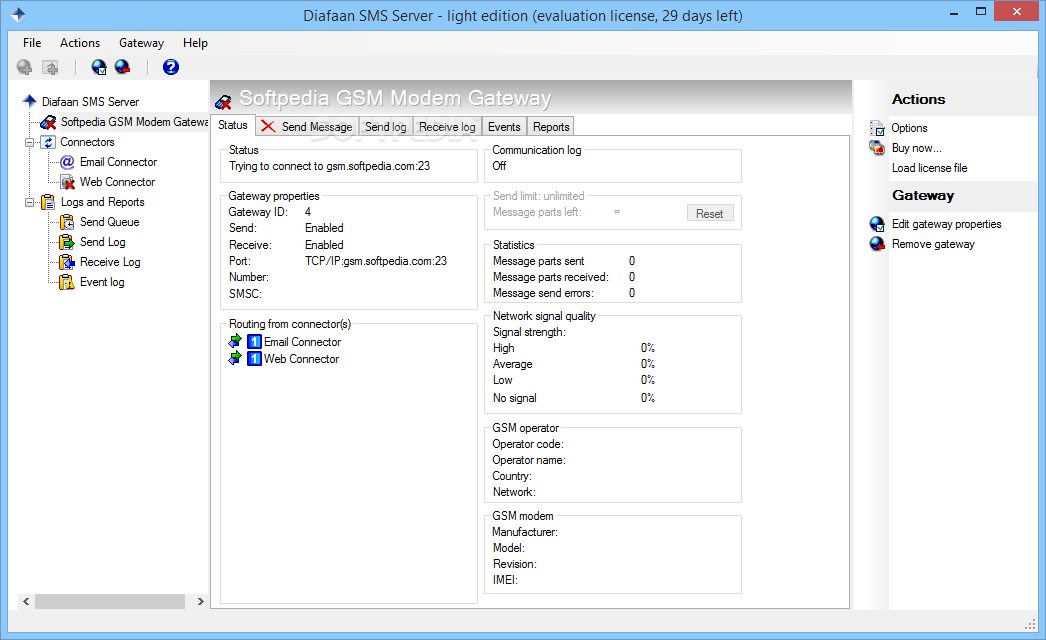Click the Buy now icon in Actions panel
Viewport: 1046px width, 640px height.
point(877,147)
